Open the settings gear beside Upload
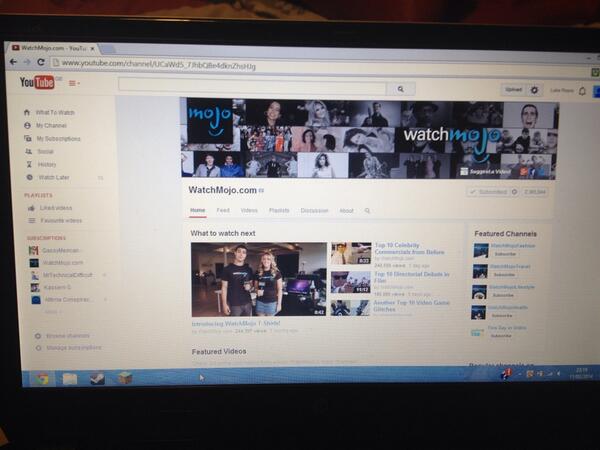Viewport: 600px width, 450px height. click(534, 90)
